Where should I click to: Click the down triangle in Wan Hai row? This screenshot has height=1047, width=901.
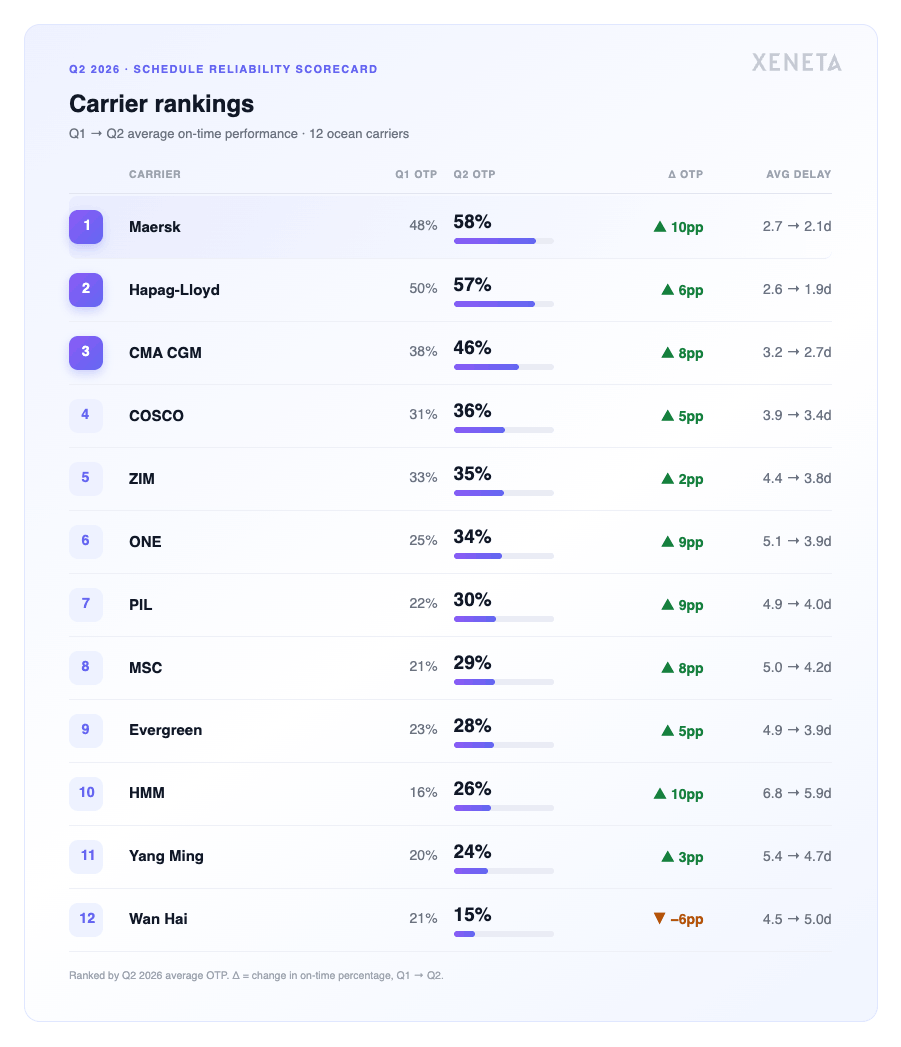click(x=659, y=918)
